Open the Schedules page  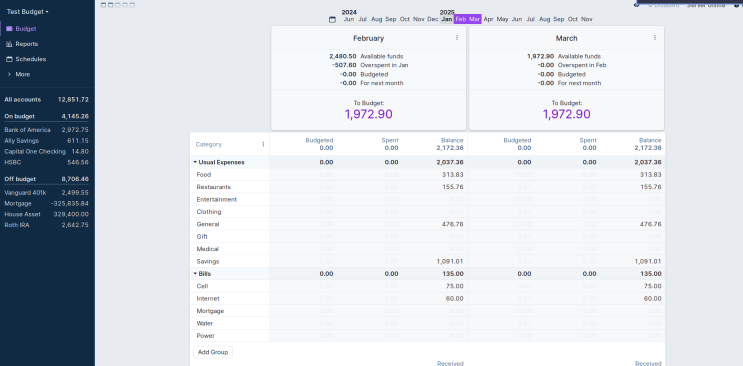tap(30, 59)
